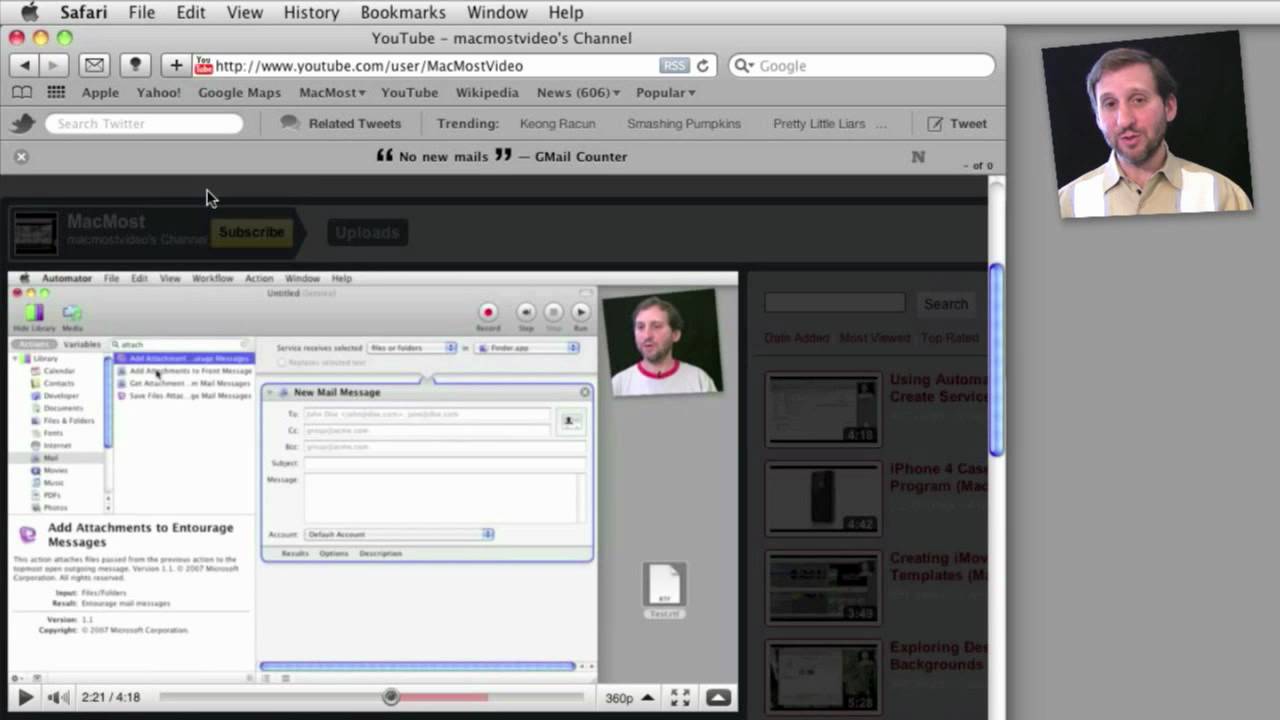Open the Help menu

coord(565,12)
